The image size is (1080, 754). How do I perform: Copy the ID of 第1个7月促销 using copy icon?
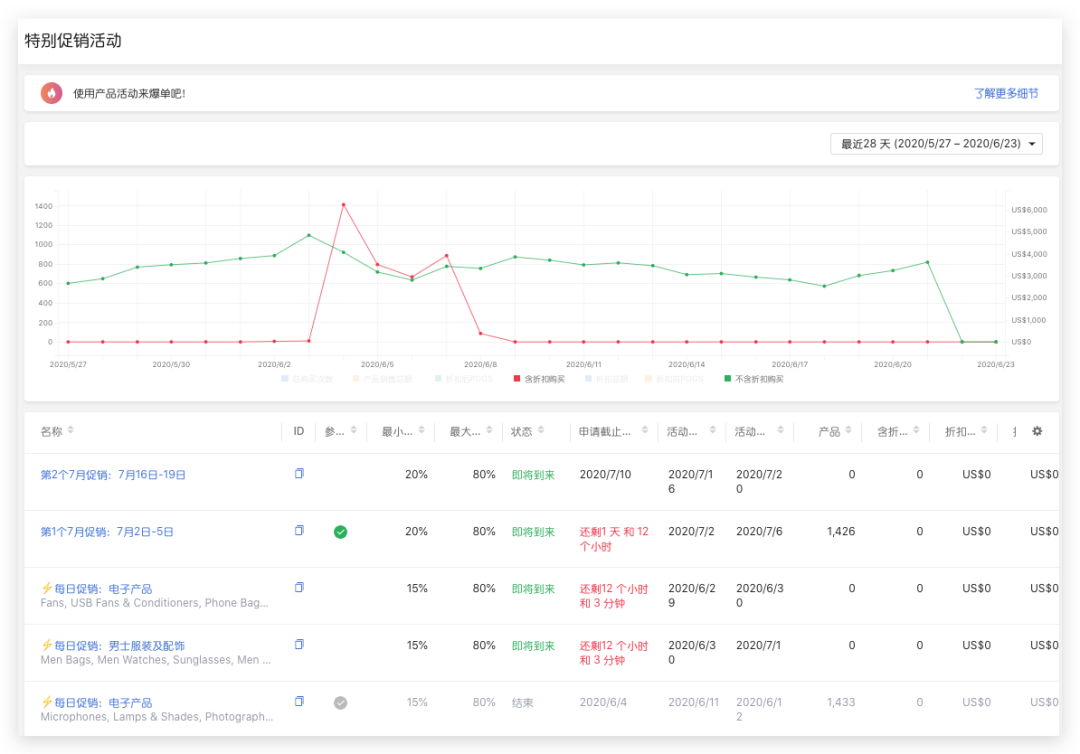pos(299,531)
